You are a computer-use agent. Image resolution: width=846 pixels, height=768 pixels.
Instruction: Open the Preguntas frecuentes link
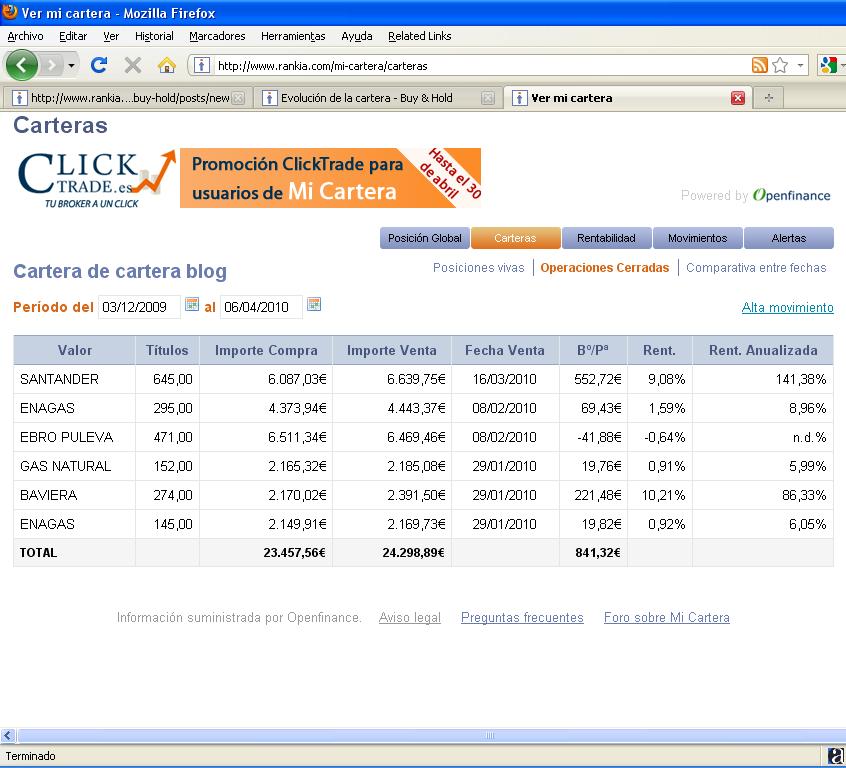coord(522,617)
